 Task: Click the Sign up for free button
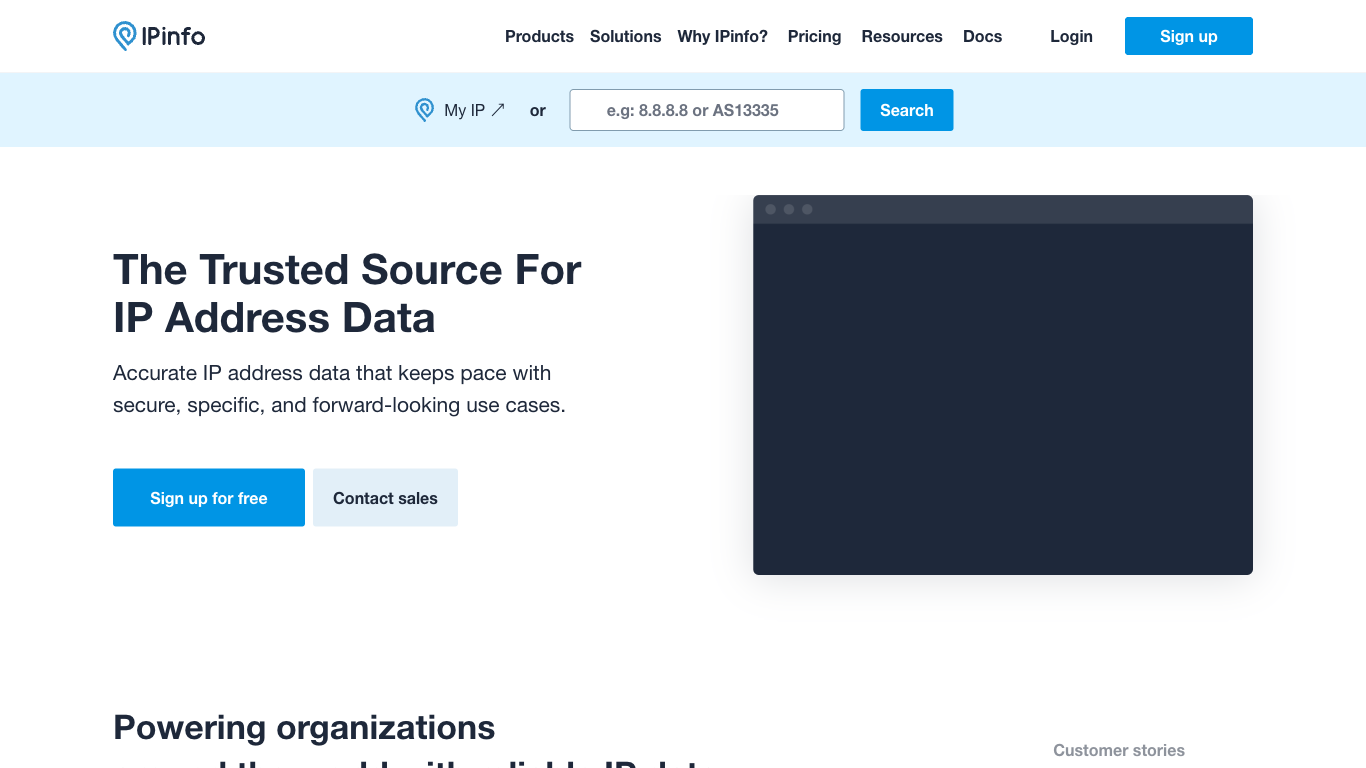(209, 497)
